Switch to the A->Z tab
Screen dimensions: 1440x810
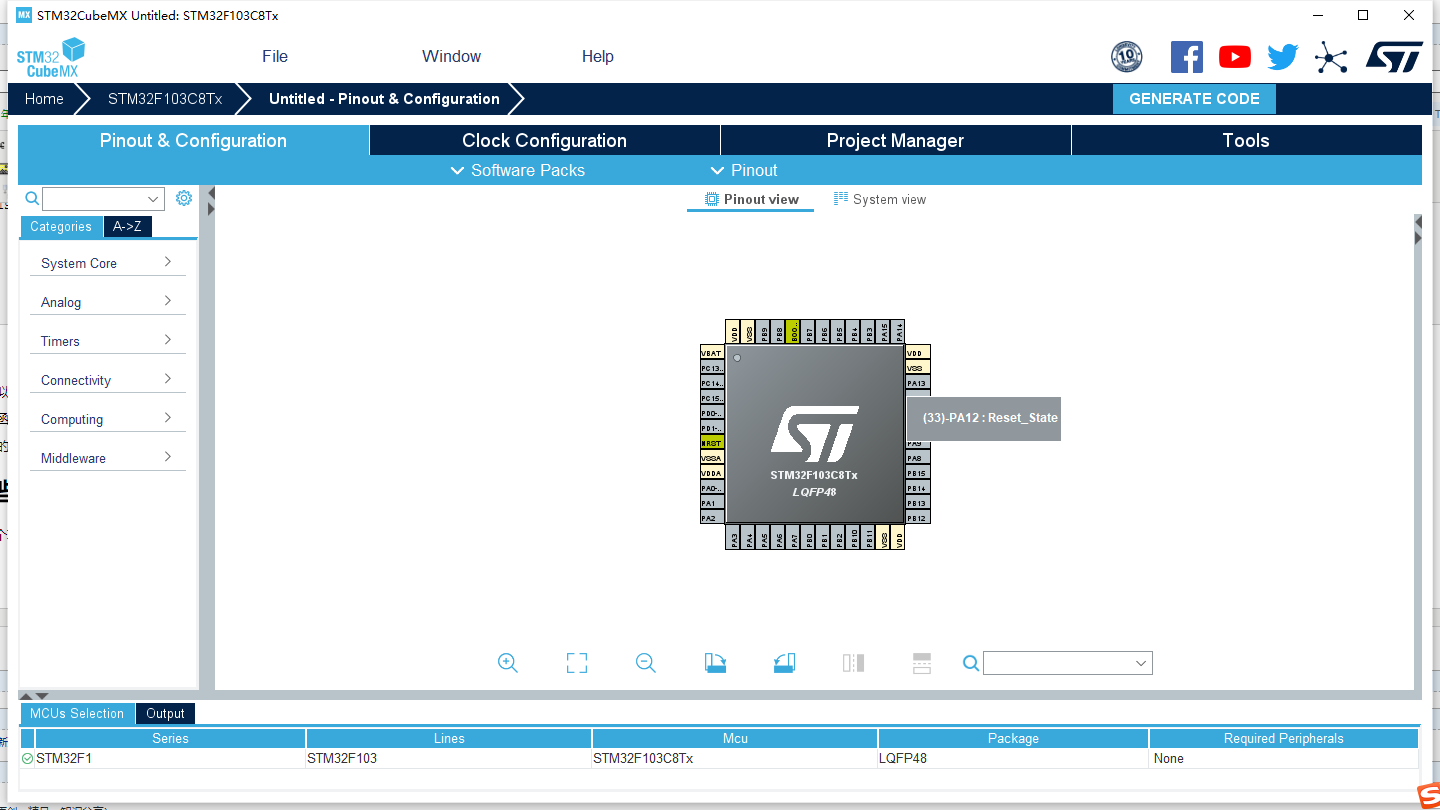click(128, 227)
